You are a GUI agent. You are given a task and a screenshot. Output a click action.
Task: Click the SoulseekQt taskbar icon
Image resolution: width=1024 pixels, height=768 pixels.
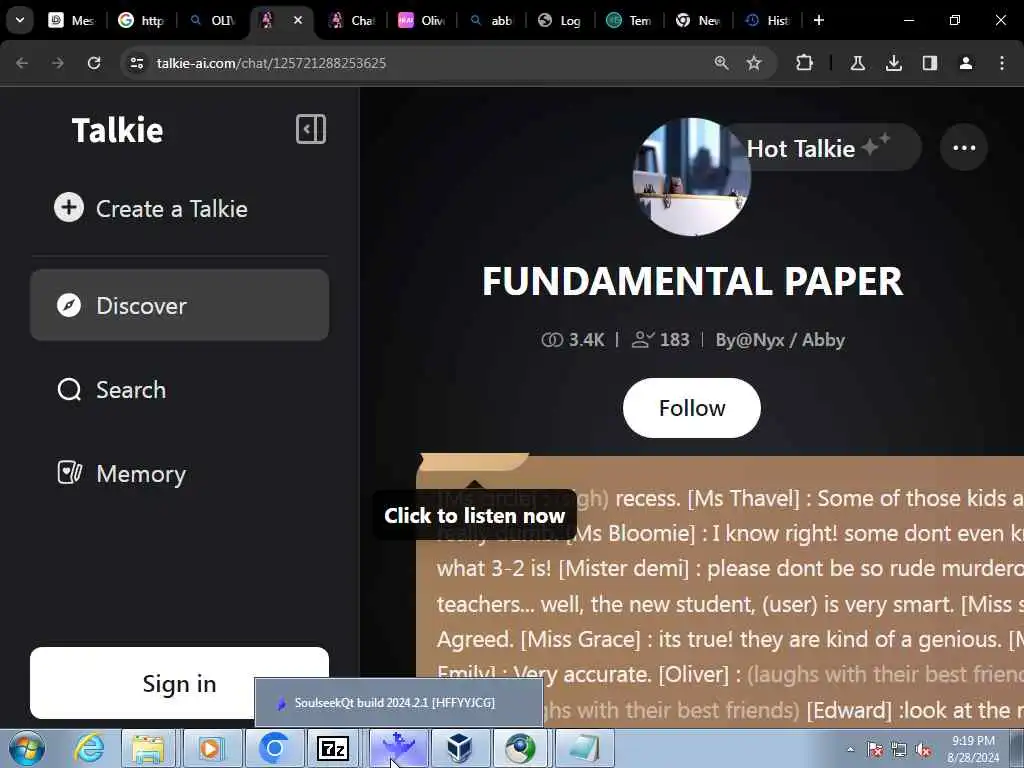pos(398,748)
